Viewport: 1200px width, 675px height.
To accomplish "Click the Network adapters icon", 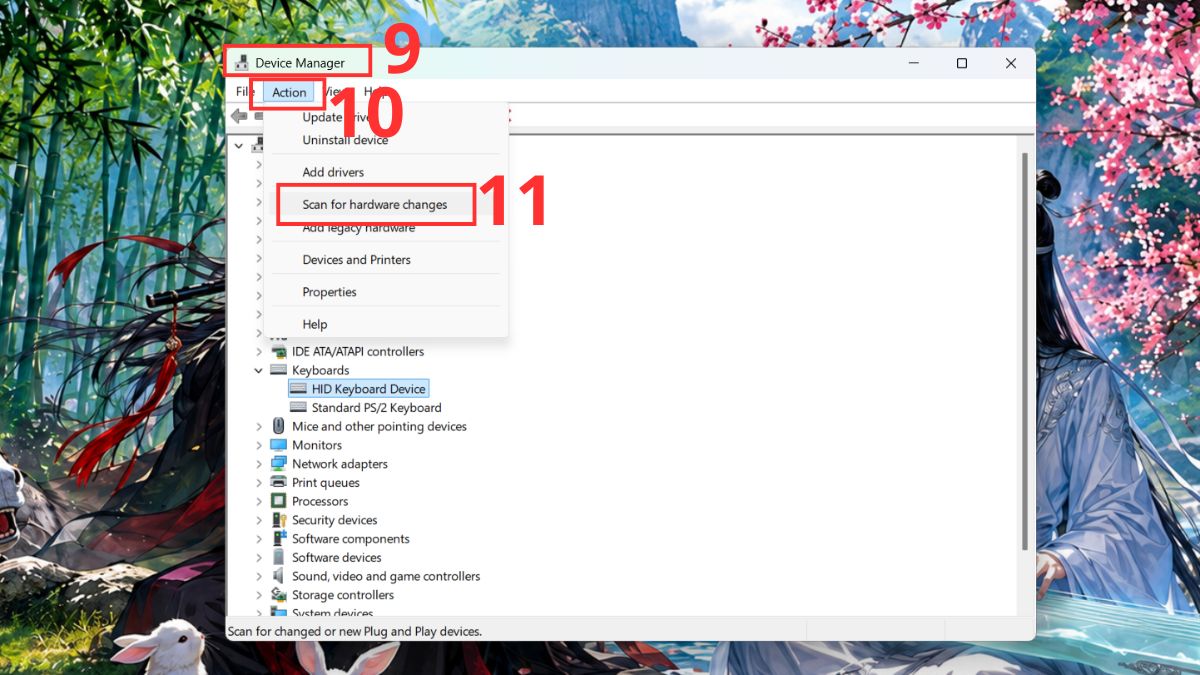I will pyautogui.click(x=279, y=464).
